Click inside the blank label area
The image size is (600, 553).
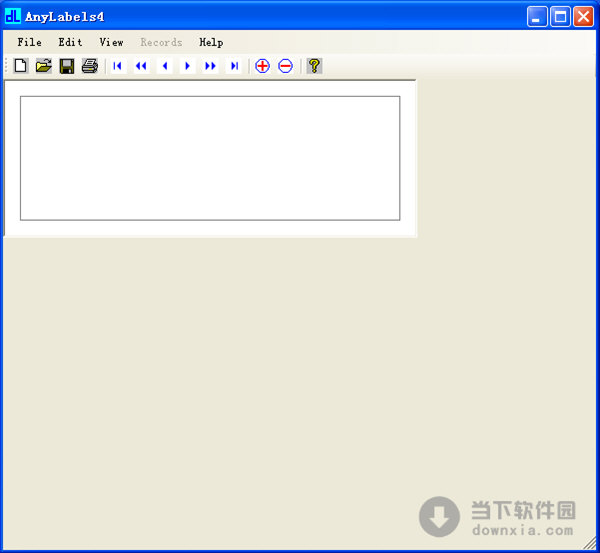(210, 158)
